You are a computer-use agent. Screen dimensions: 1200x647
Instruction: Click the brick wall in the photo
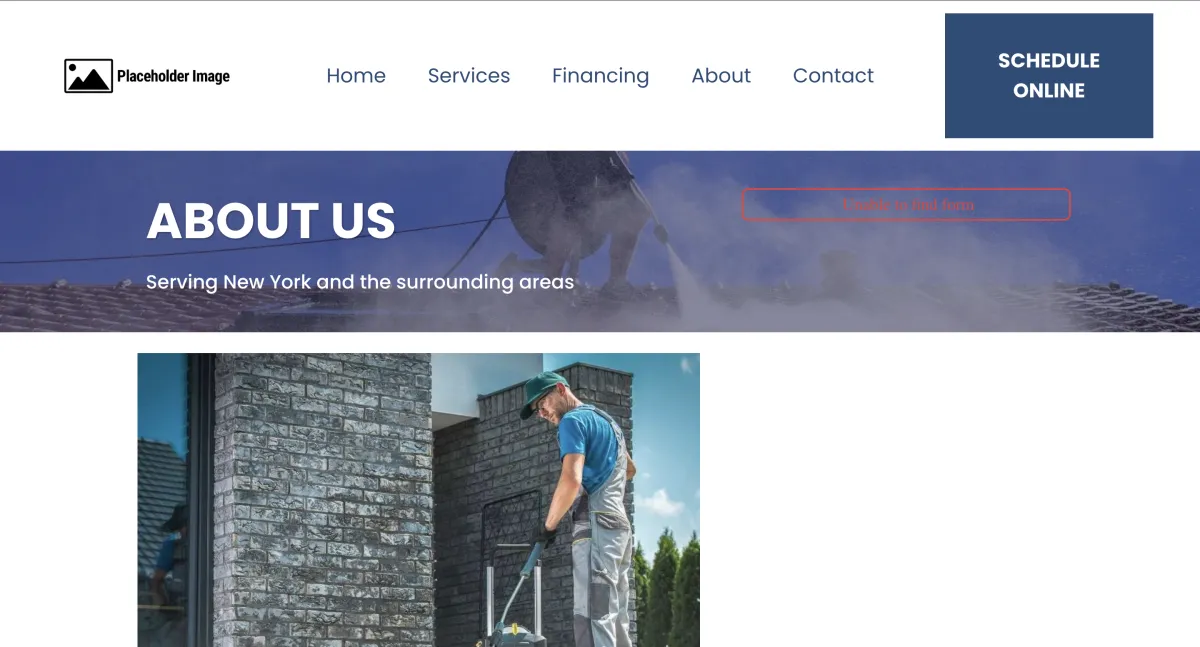click(322, 500)
